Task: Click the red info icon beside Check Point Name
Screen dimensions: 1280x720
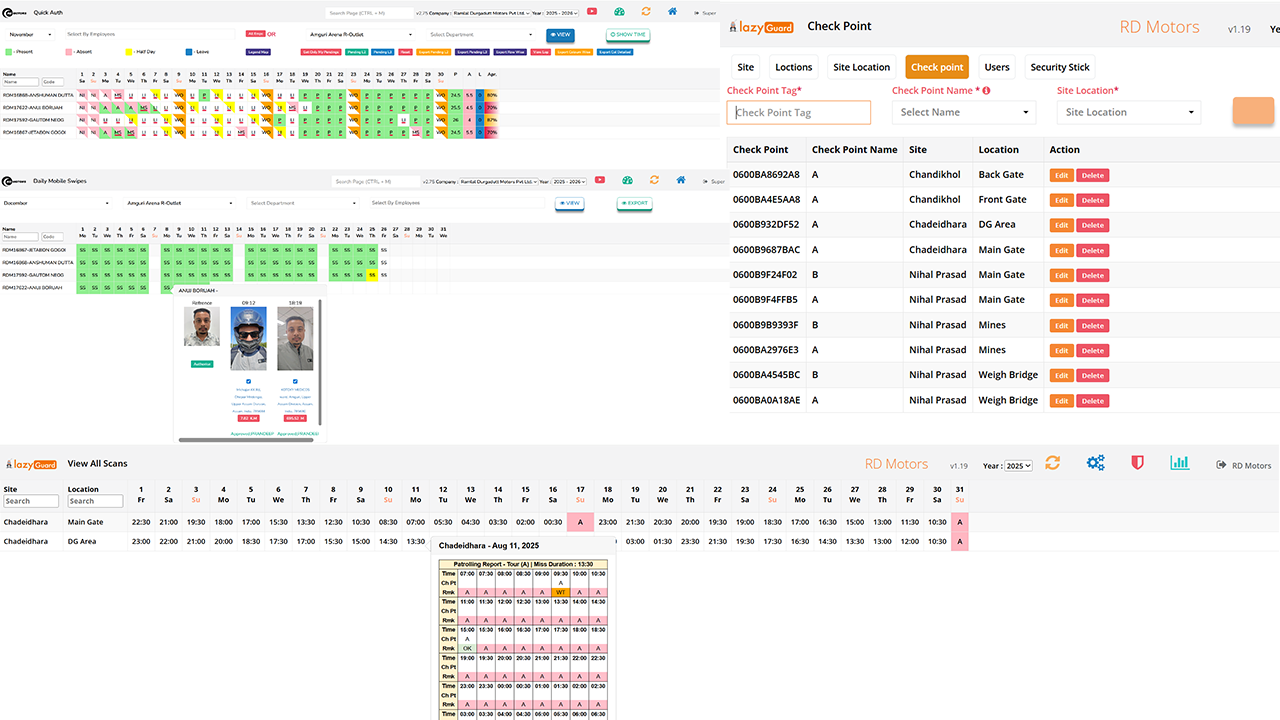Action: (x=986, y=91)
